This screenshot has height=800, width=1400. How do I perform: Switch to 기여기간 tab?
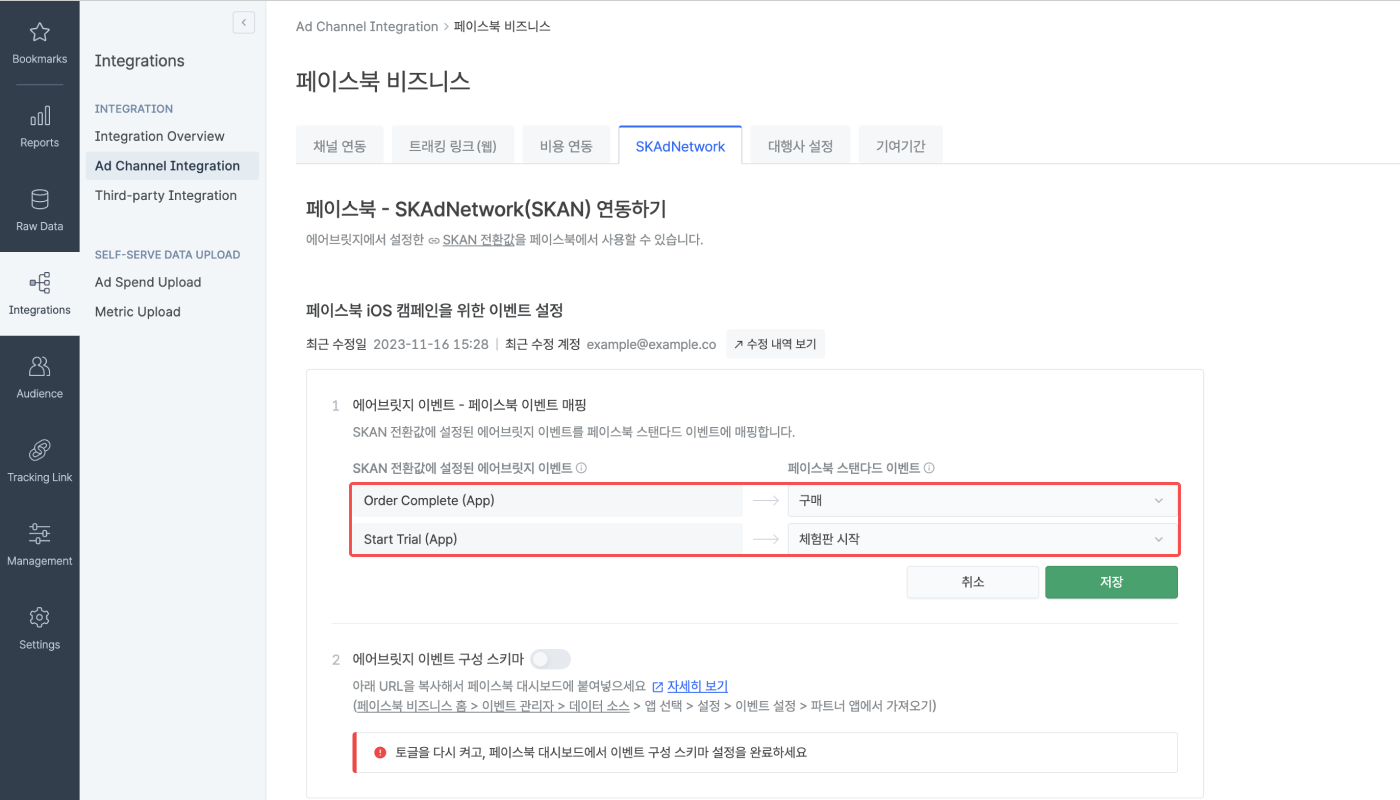click(x=900, y=146)
